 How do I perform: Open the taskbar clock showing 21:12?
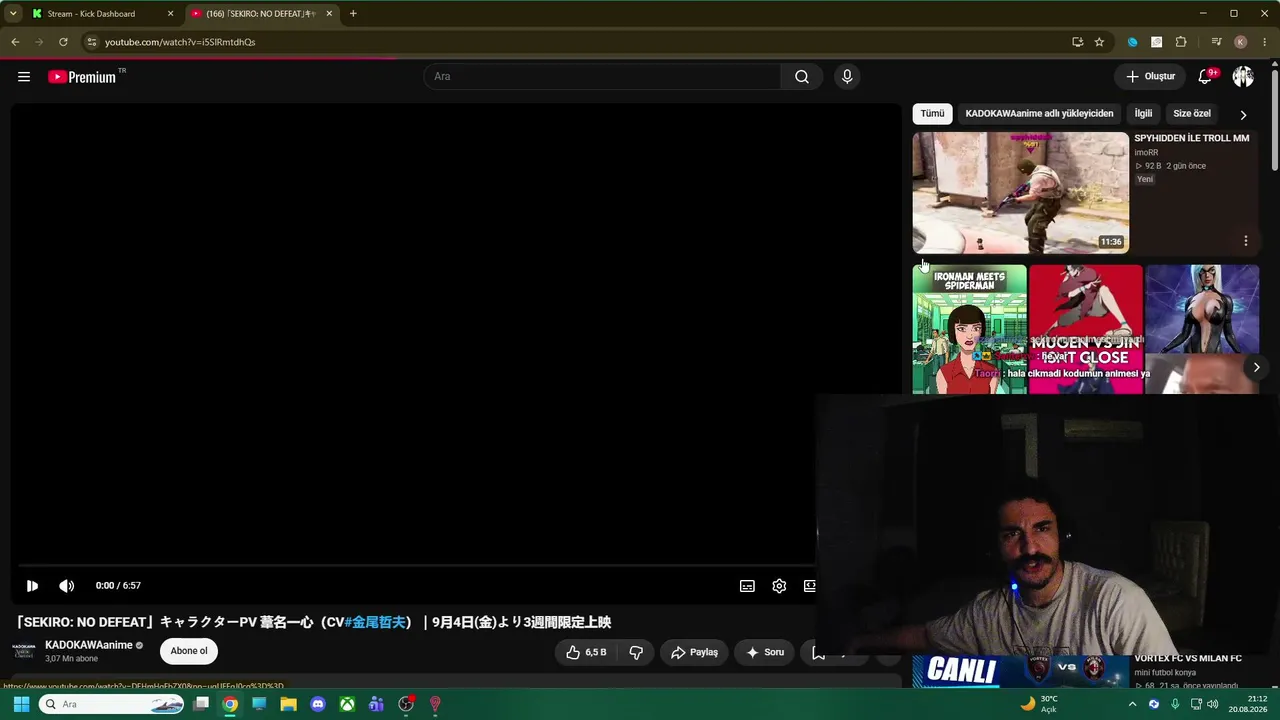1249,704
